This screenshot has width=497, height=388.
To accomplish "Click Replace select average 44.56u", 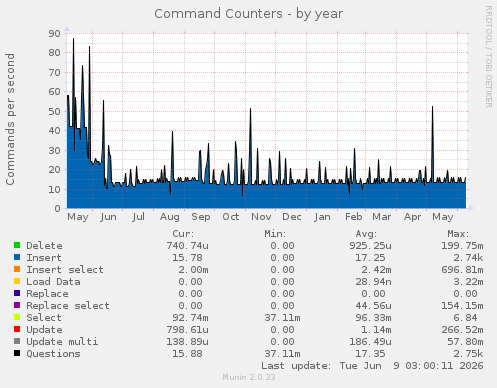I will point(373,306).
